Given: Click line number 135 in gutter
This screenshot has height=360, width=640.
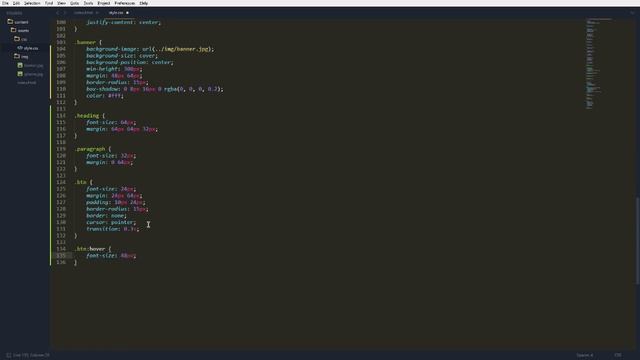Looking at the screenshot, I should 61,256.
